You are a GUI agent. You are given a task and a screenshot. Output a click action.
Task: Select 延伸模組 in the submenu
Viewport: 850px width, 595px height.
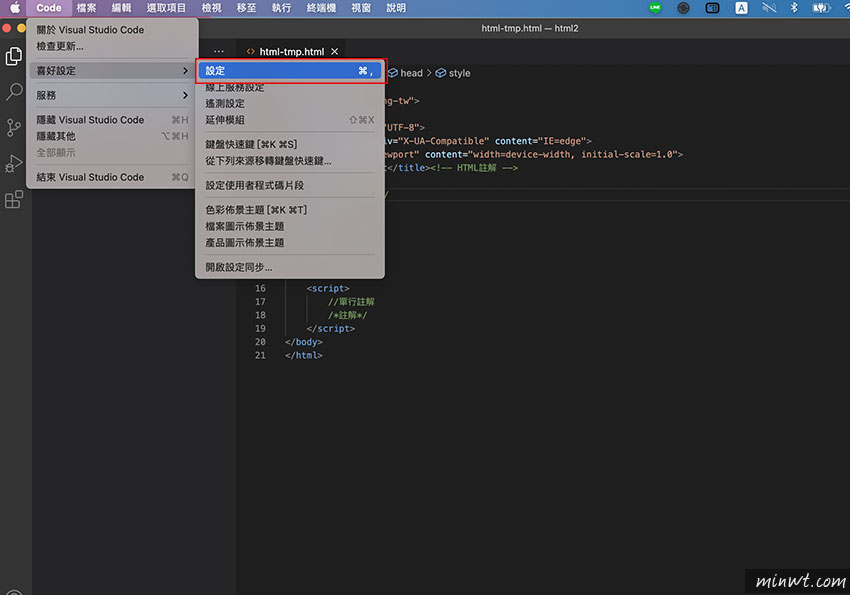[290, 120]
